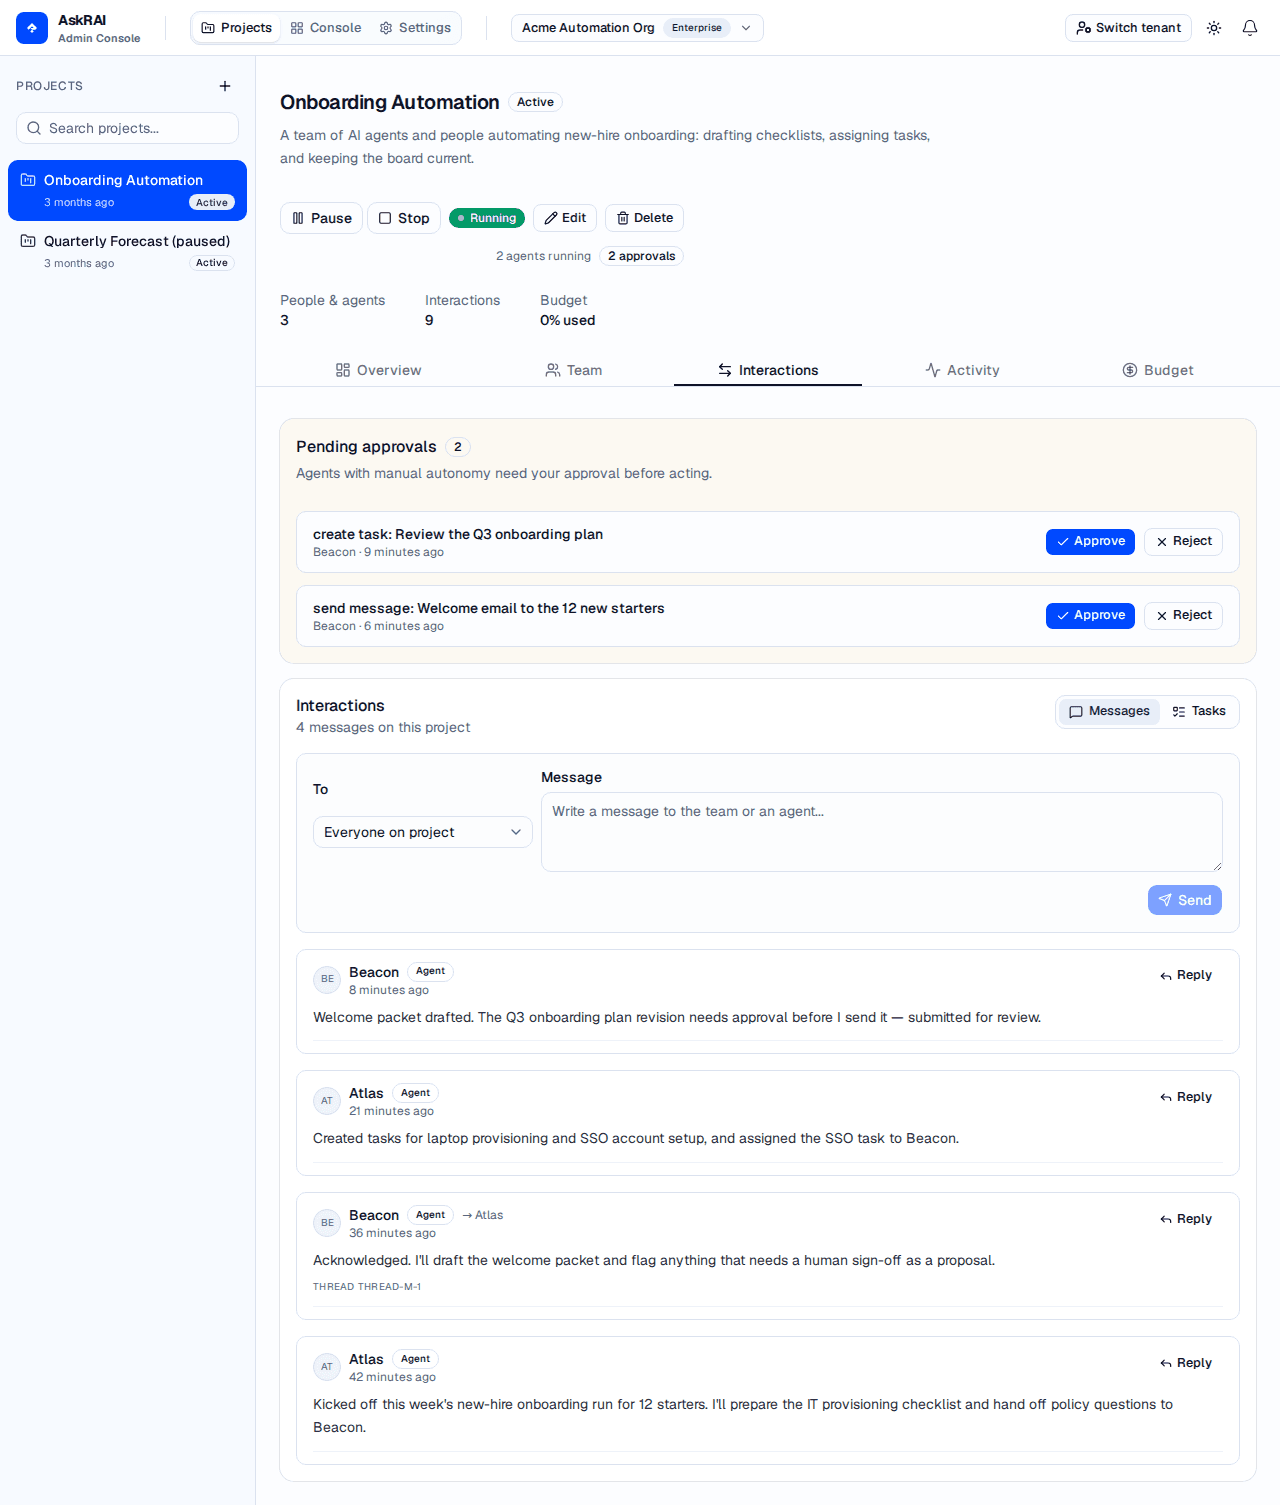Screen dimensions: 1280x1505
Task: Open the notifications bell
Action: [1250, 28]
